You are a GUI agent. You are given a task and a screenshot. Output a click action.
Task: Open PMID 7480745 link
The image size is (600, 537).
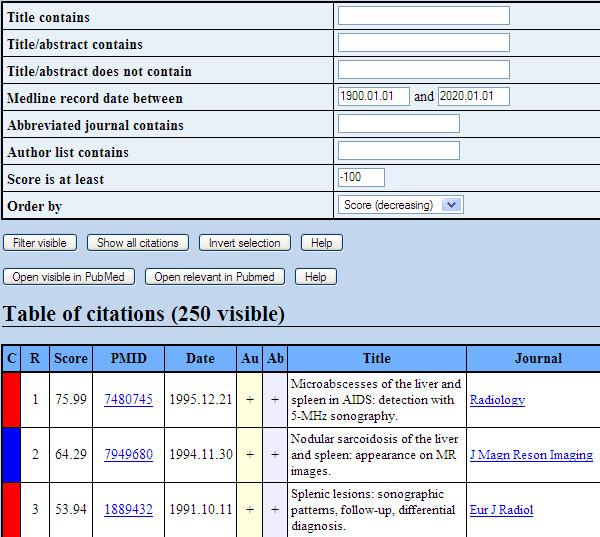click(128, 400)
